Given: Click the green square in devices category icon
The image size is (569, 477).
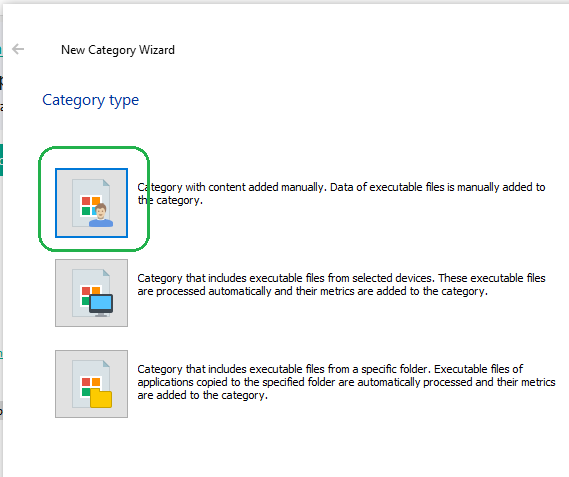Looking at the screenshot, I should pyautogui.click(x=86, y=301).
